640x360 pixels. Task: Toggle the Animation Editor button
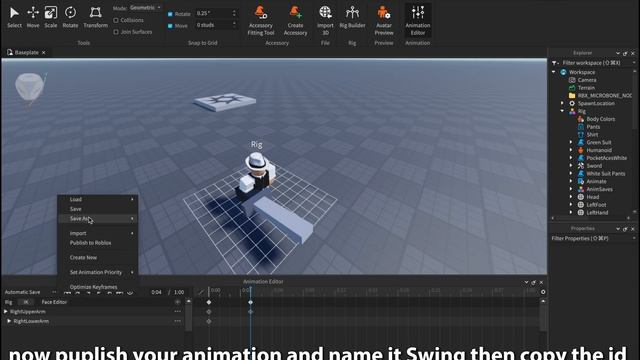click(418, 20)
